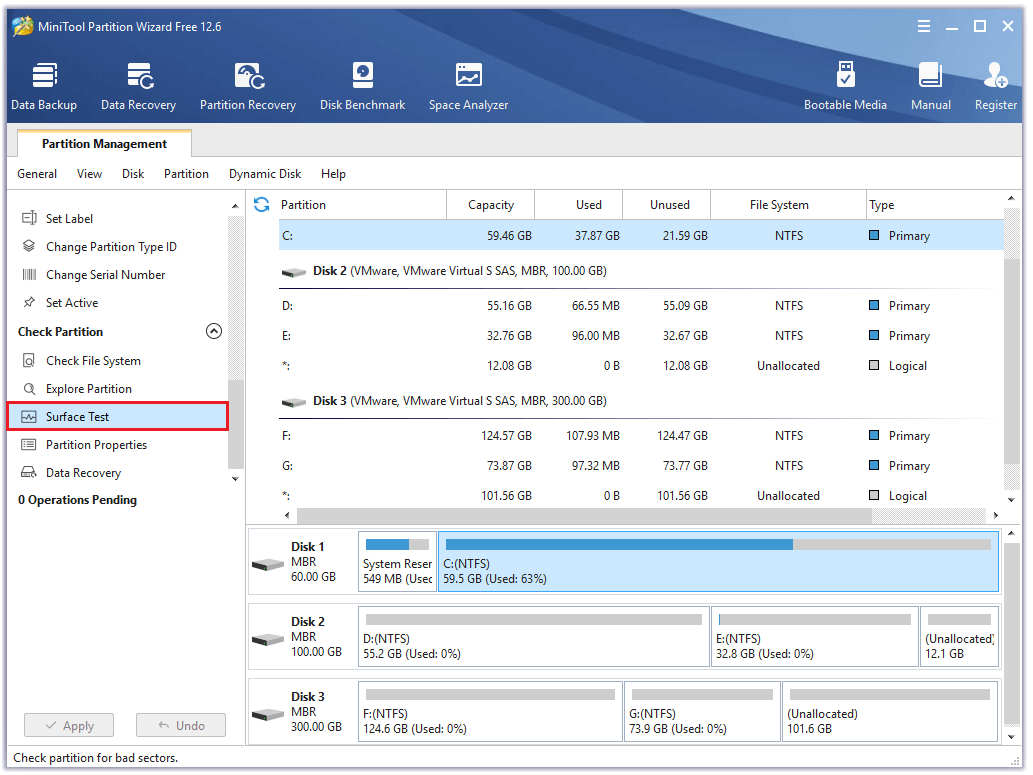Open the Help menu
The image size is (1033, 775).
[333, 174]
